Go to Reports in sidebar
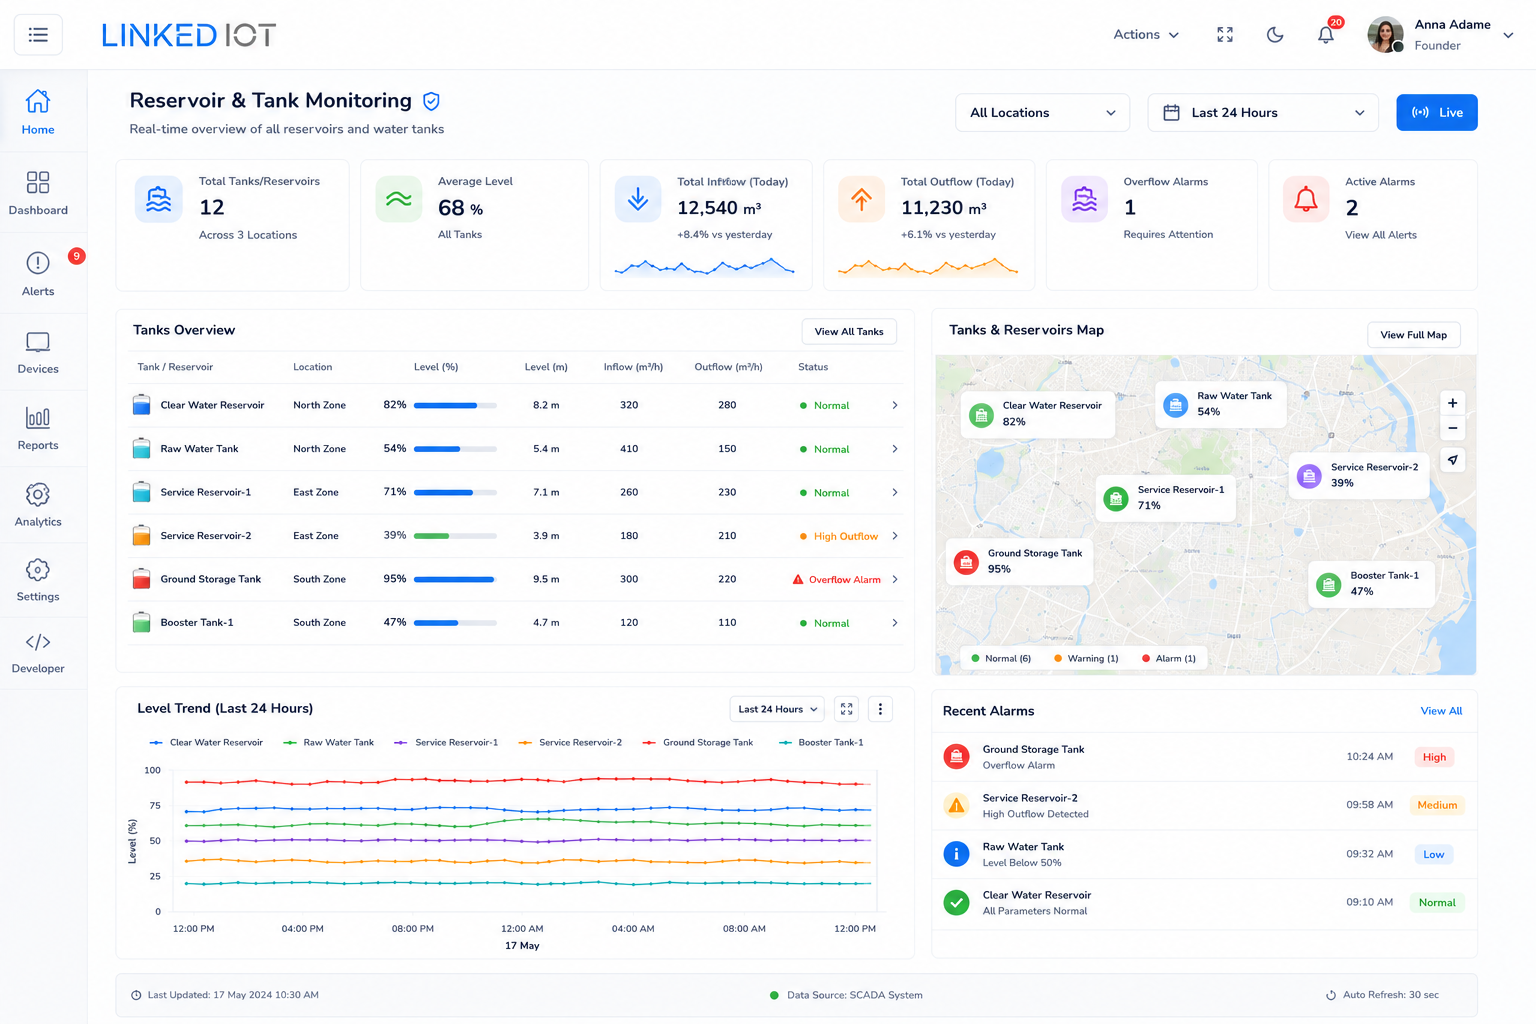The height and width of the screenshot is (1024, 1536). click(x=38, y=429)
